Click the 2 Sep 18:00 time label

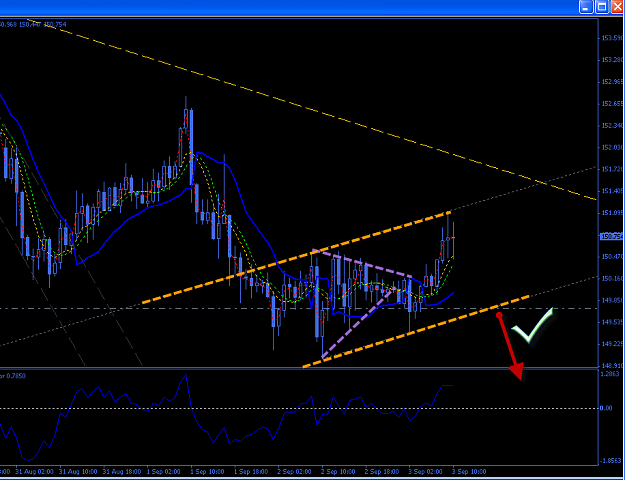pyautogui.click(x=382, y=472)
